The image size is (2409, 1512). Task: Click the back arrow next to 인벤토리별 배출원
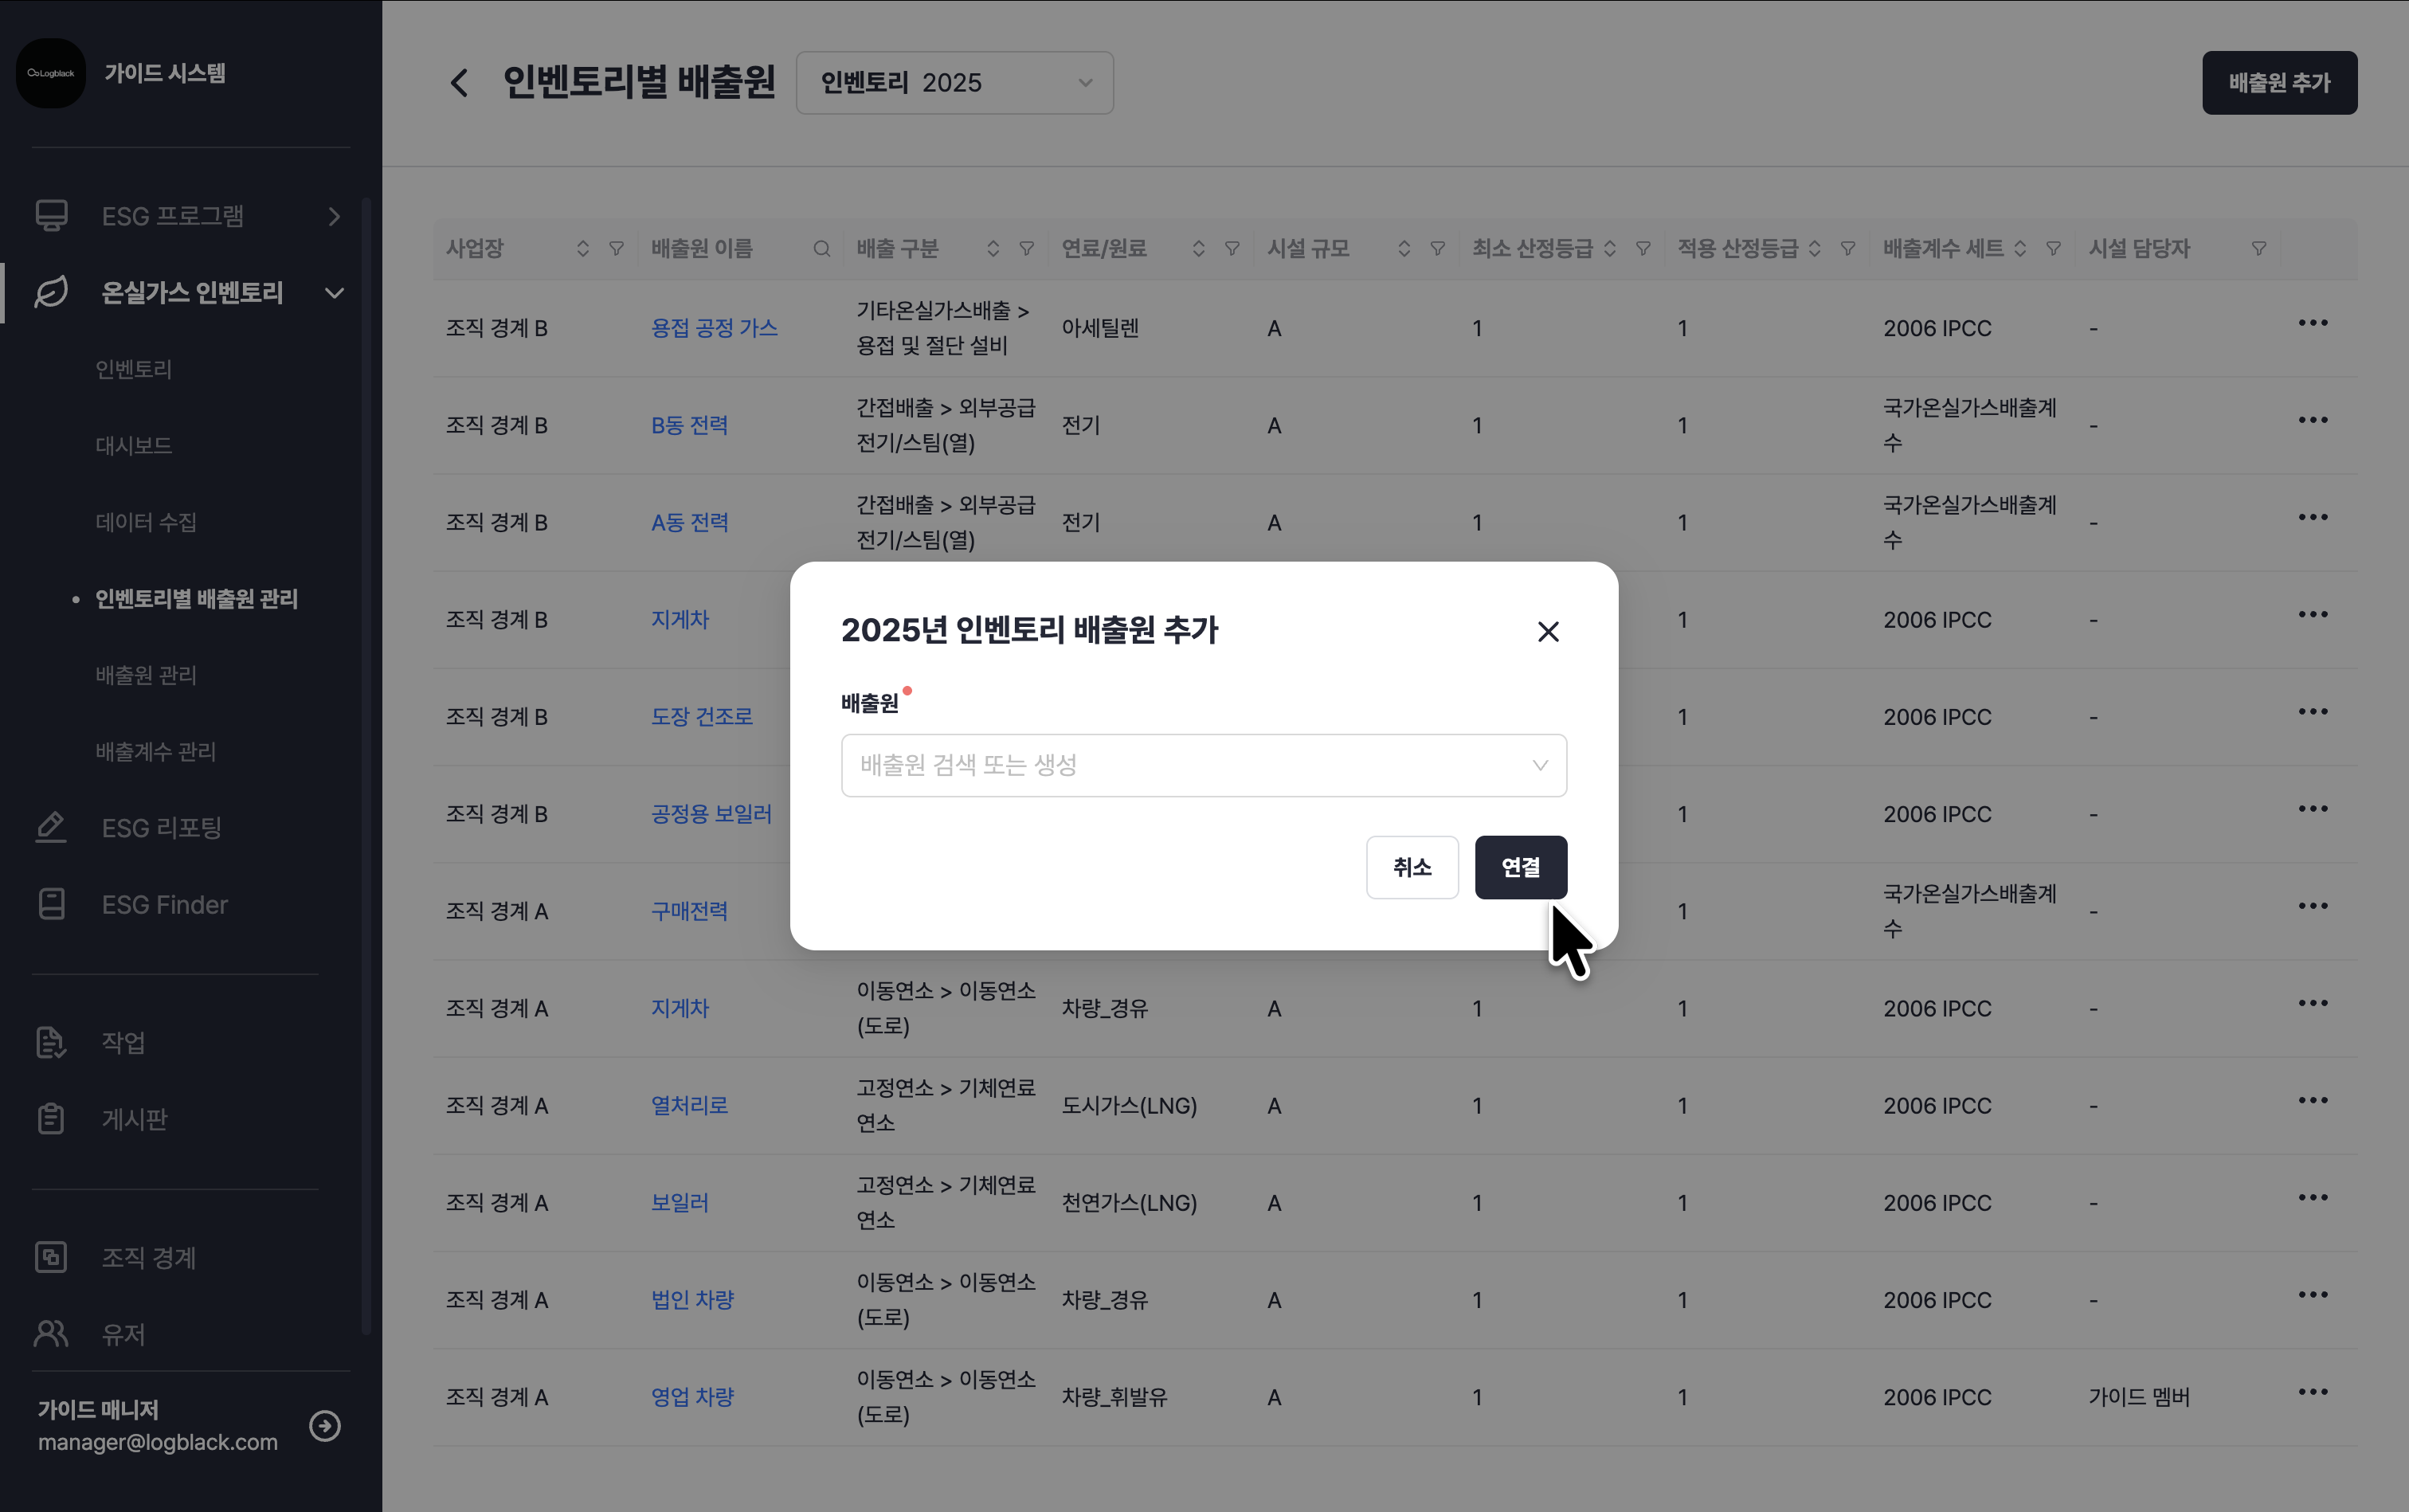click(x=459, y=82)
